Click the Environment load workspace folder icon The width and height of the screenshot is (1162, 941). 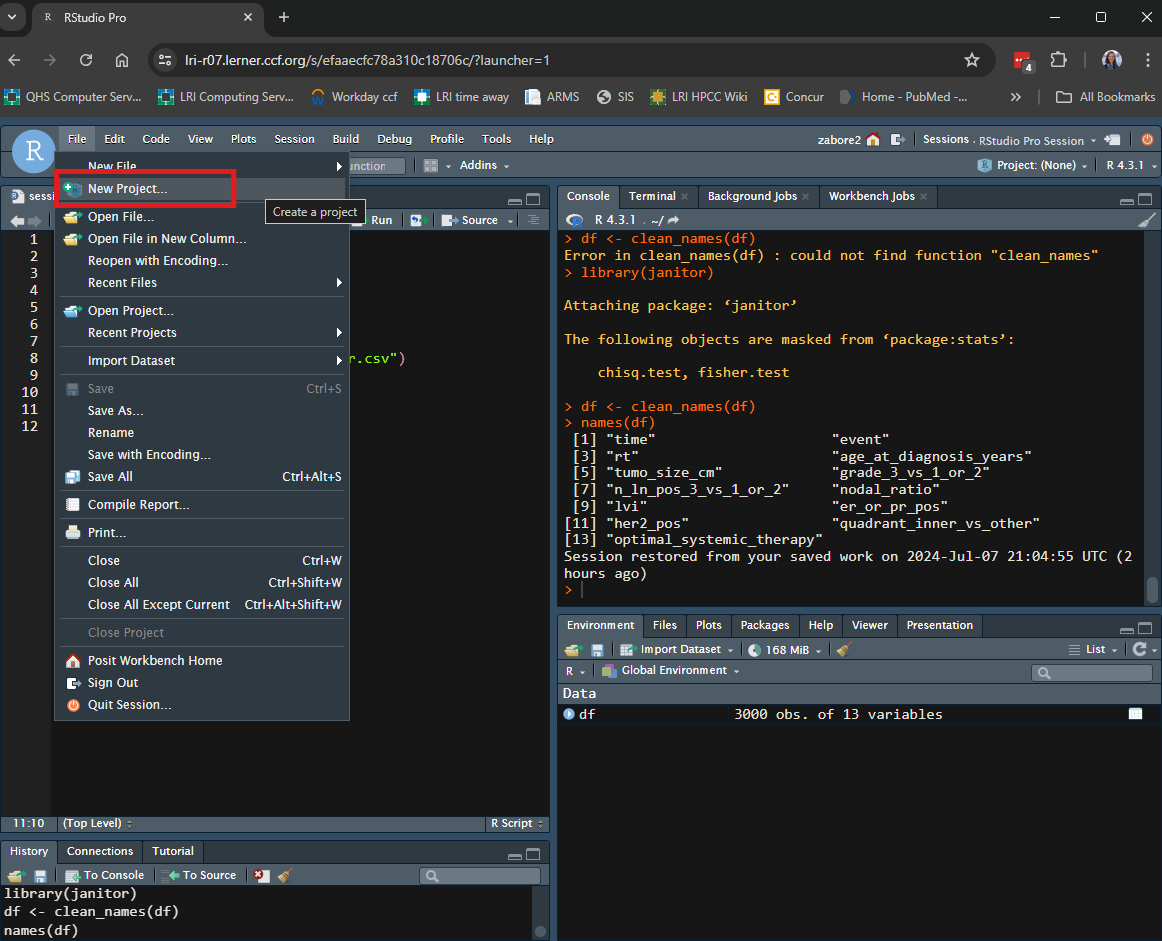(573, 650)
